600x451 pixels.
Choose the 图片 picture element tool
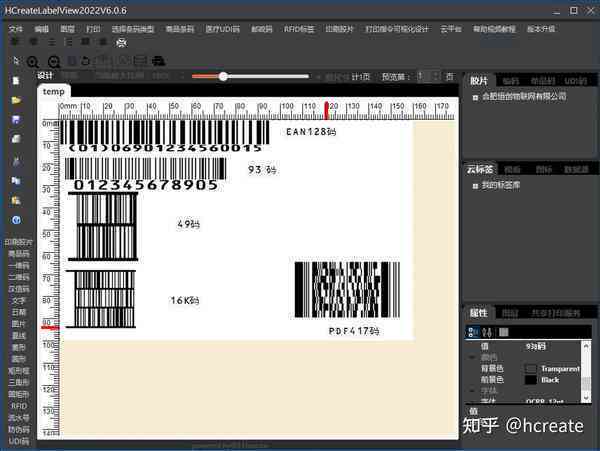click(18, 324)
